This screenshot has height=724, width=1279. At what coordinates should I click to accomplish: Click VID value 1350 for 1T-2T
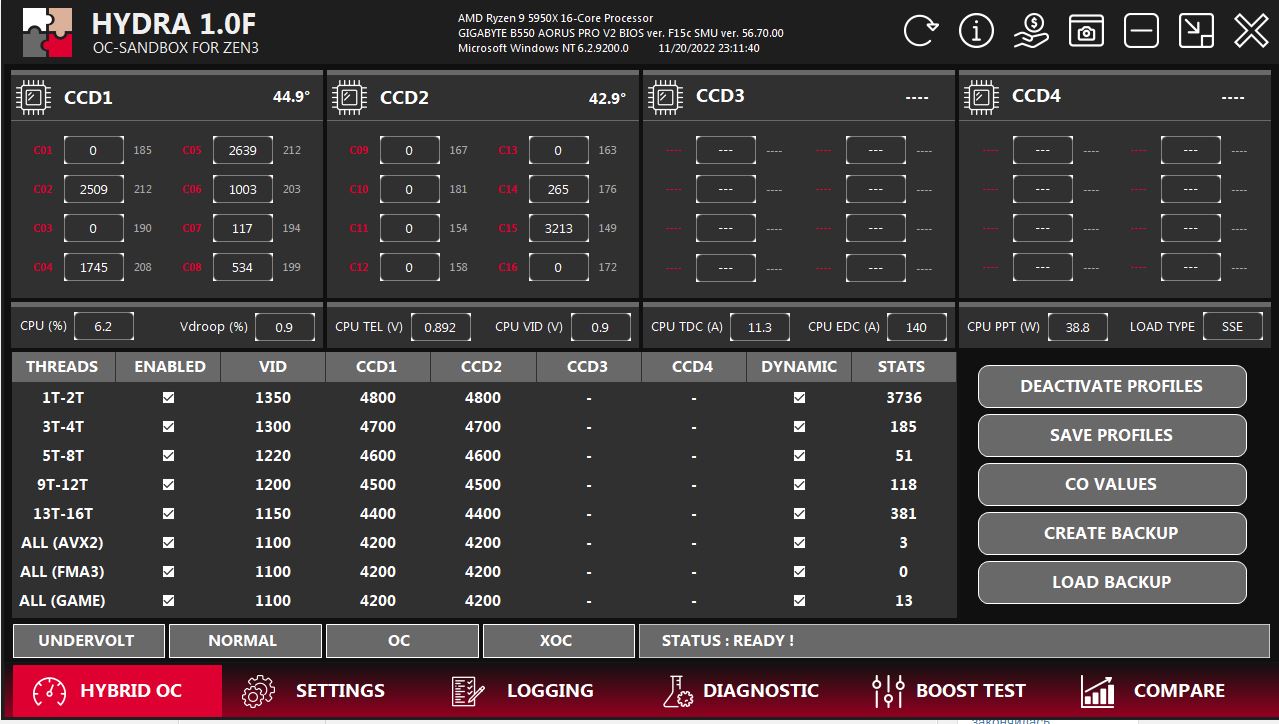click(273, 397)
